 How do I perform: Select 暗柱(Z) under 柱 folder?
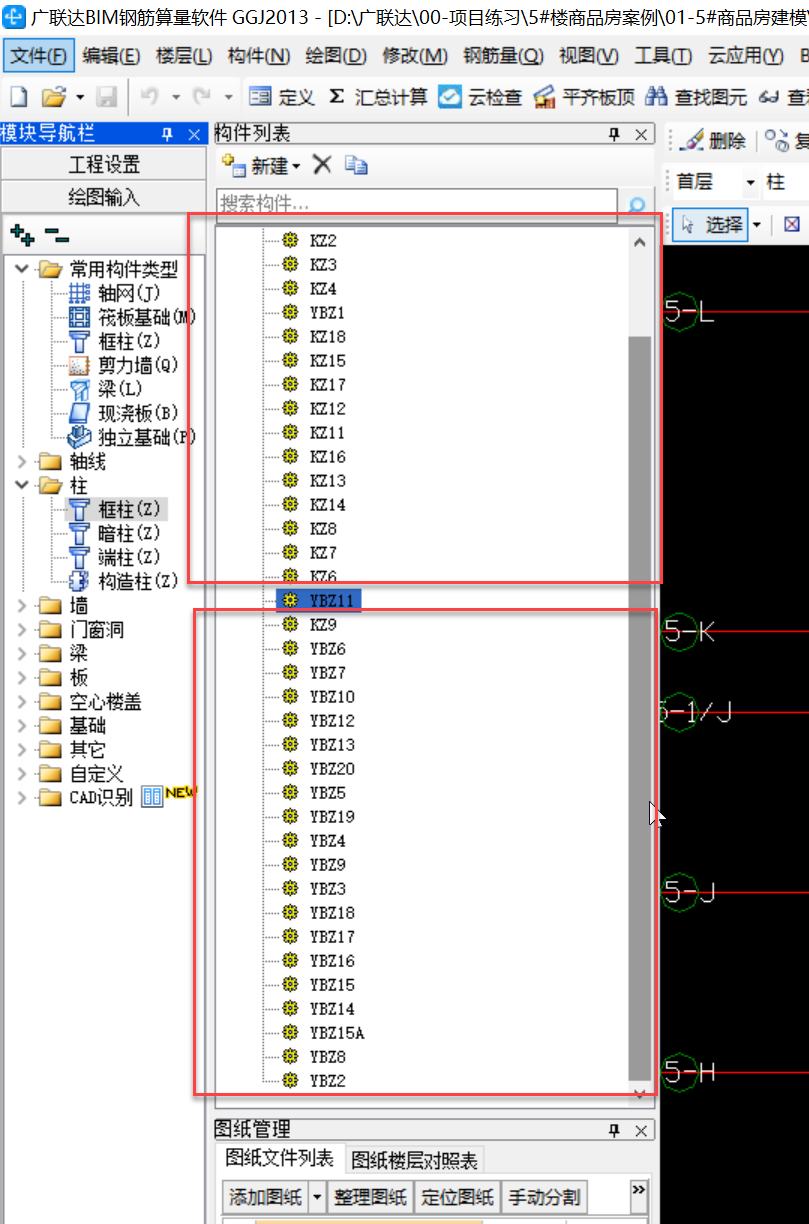click(114, 533)
